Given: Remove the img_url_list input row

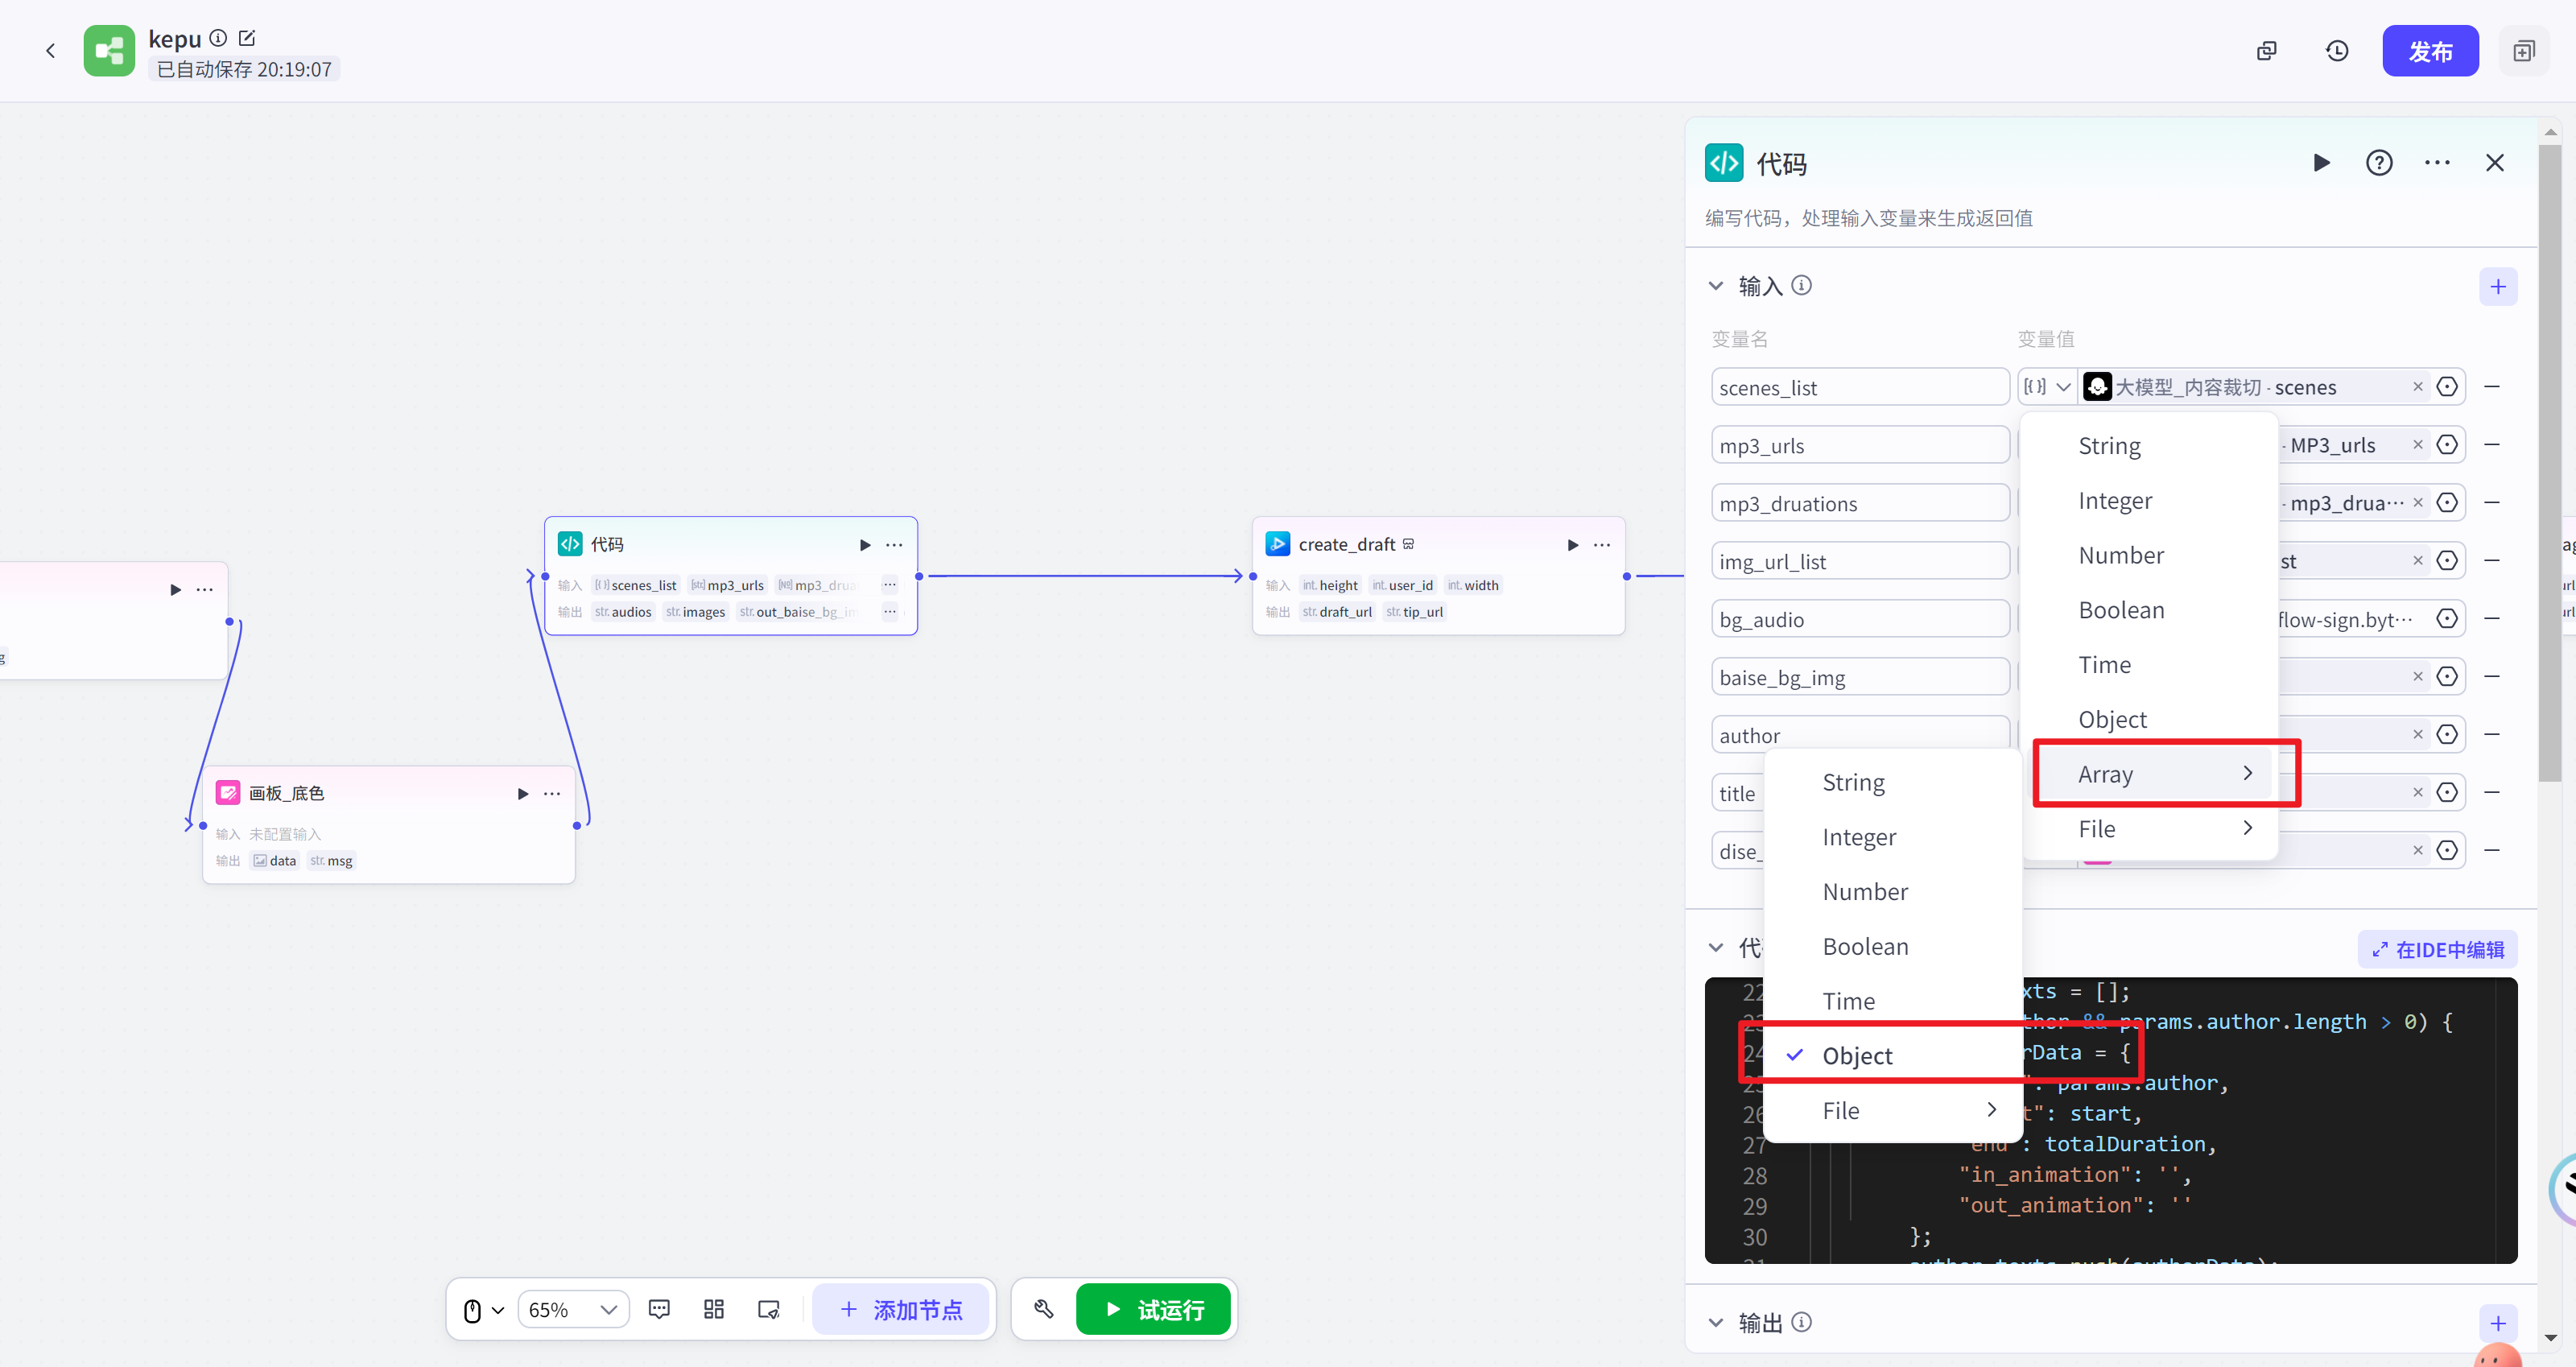Looking at the screenshot, I should click(2492, 561).
